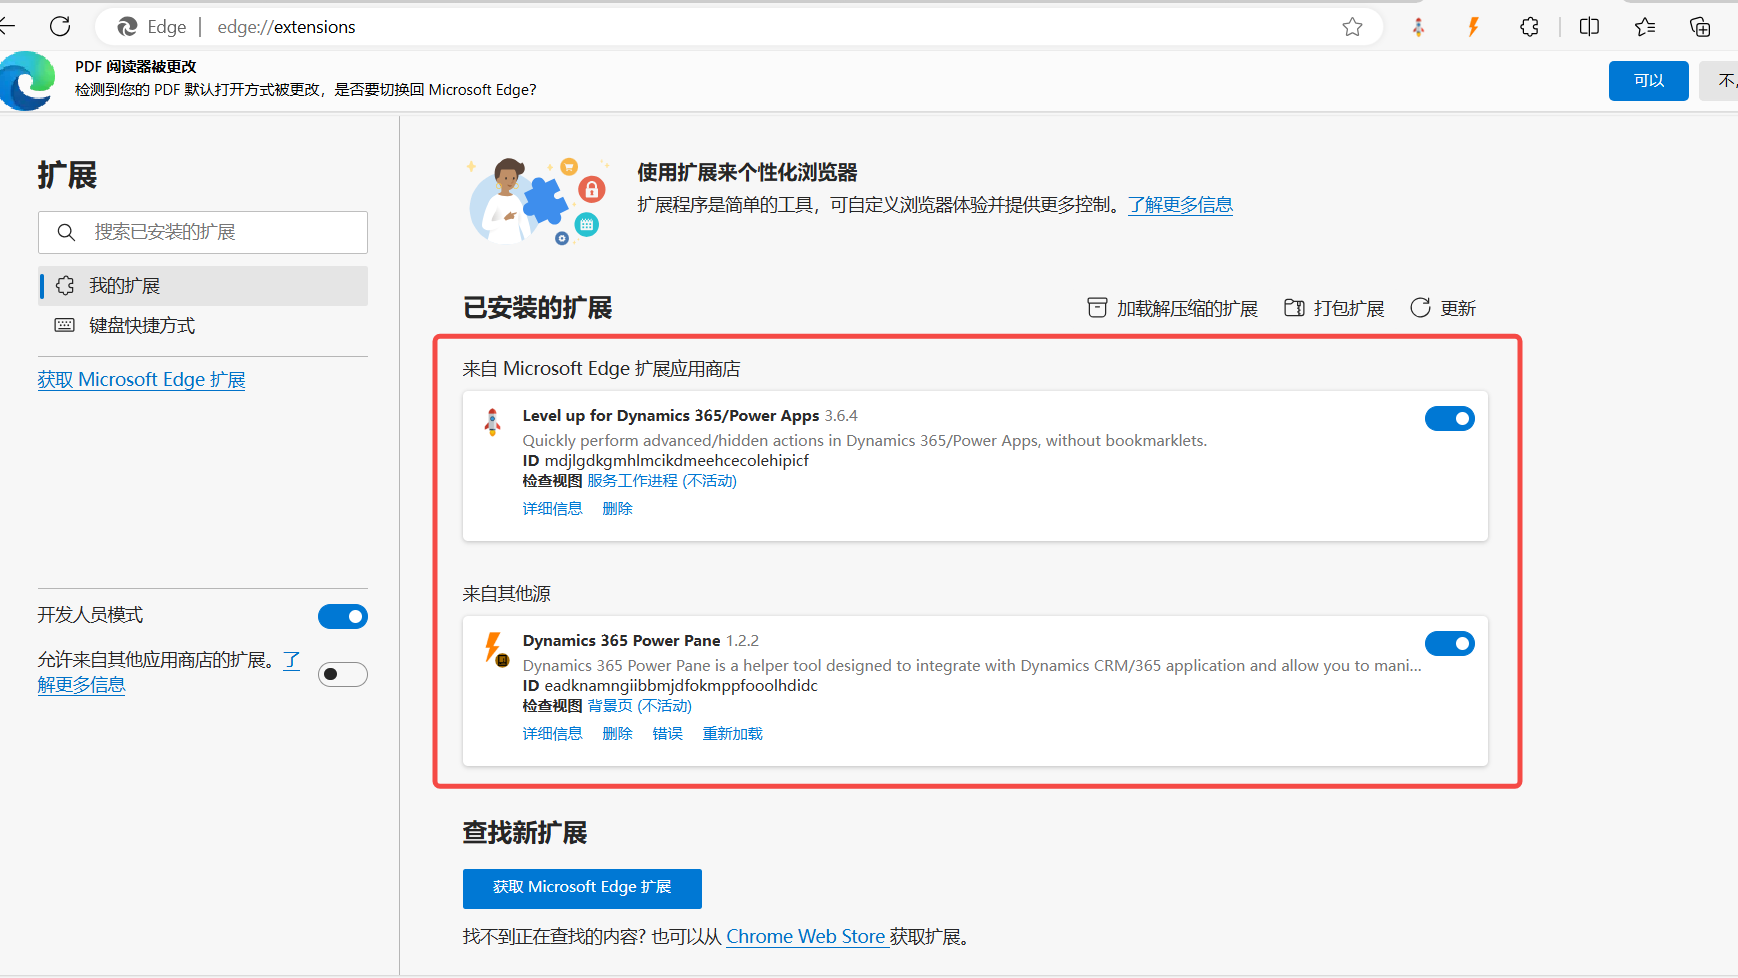Open the 获取 Microsoft Edge 扩展 sidebar link
Viewport: 1738px width, 978px height.
pos(141,380)
